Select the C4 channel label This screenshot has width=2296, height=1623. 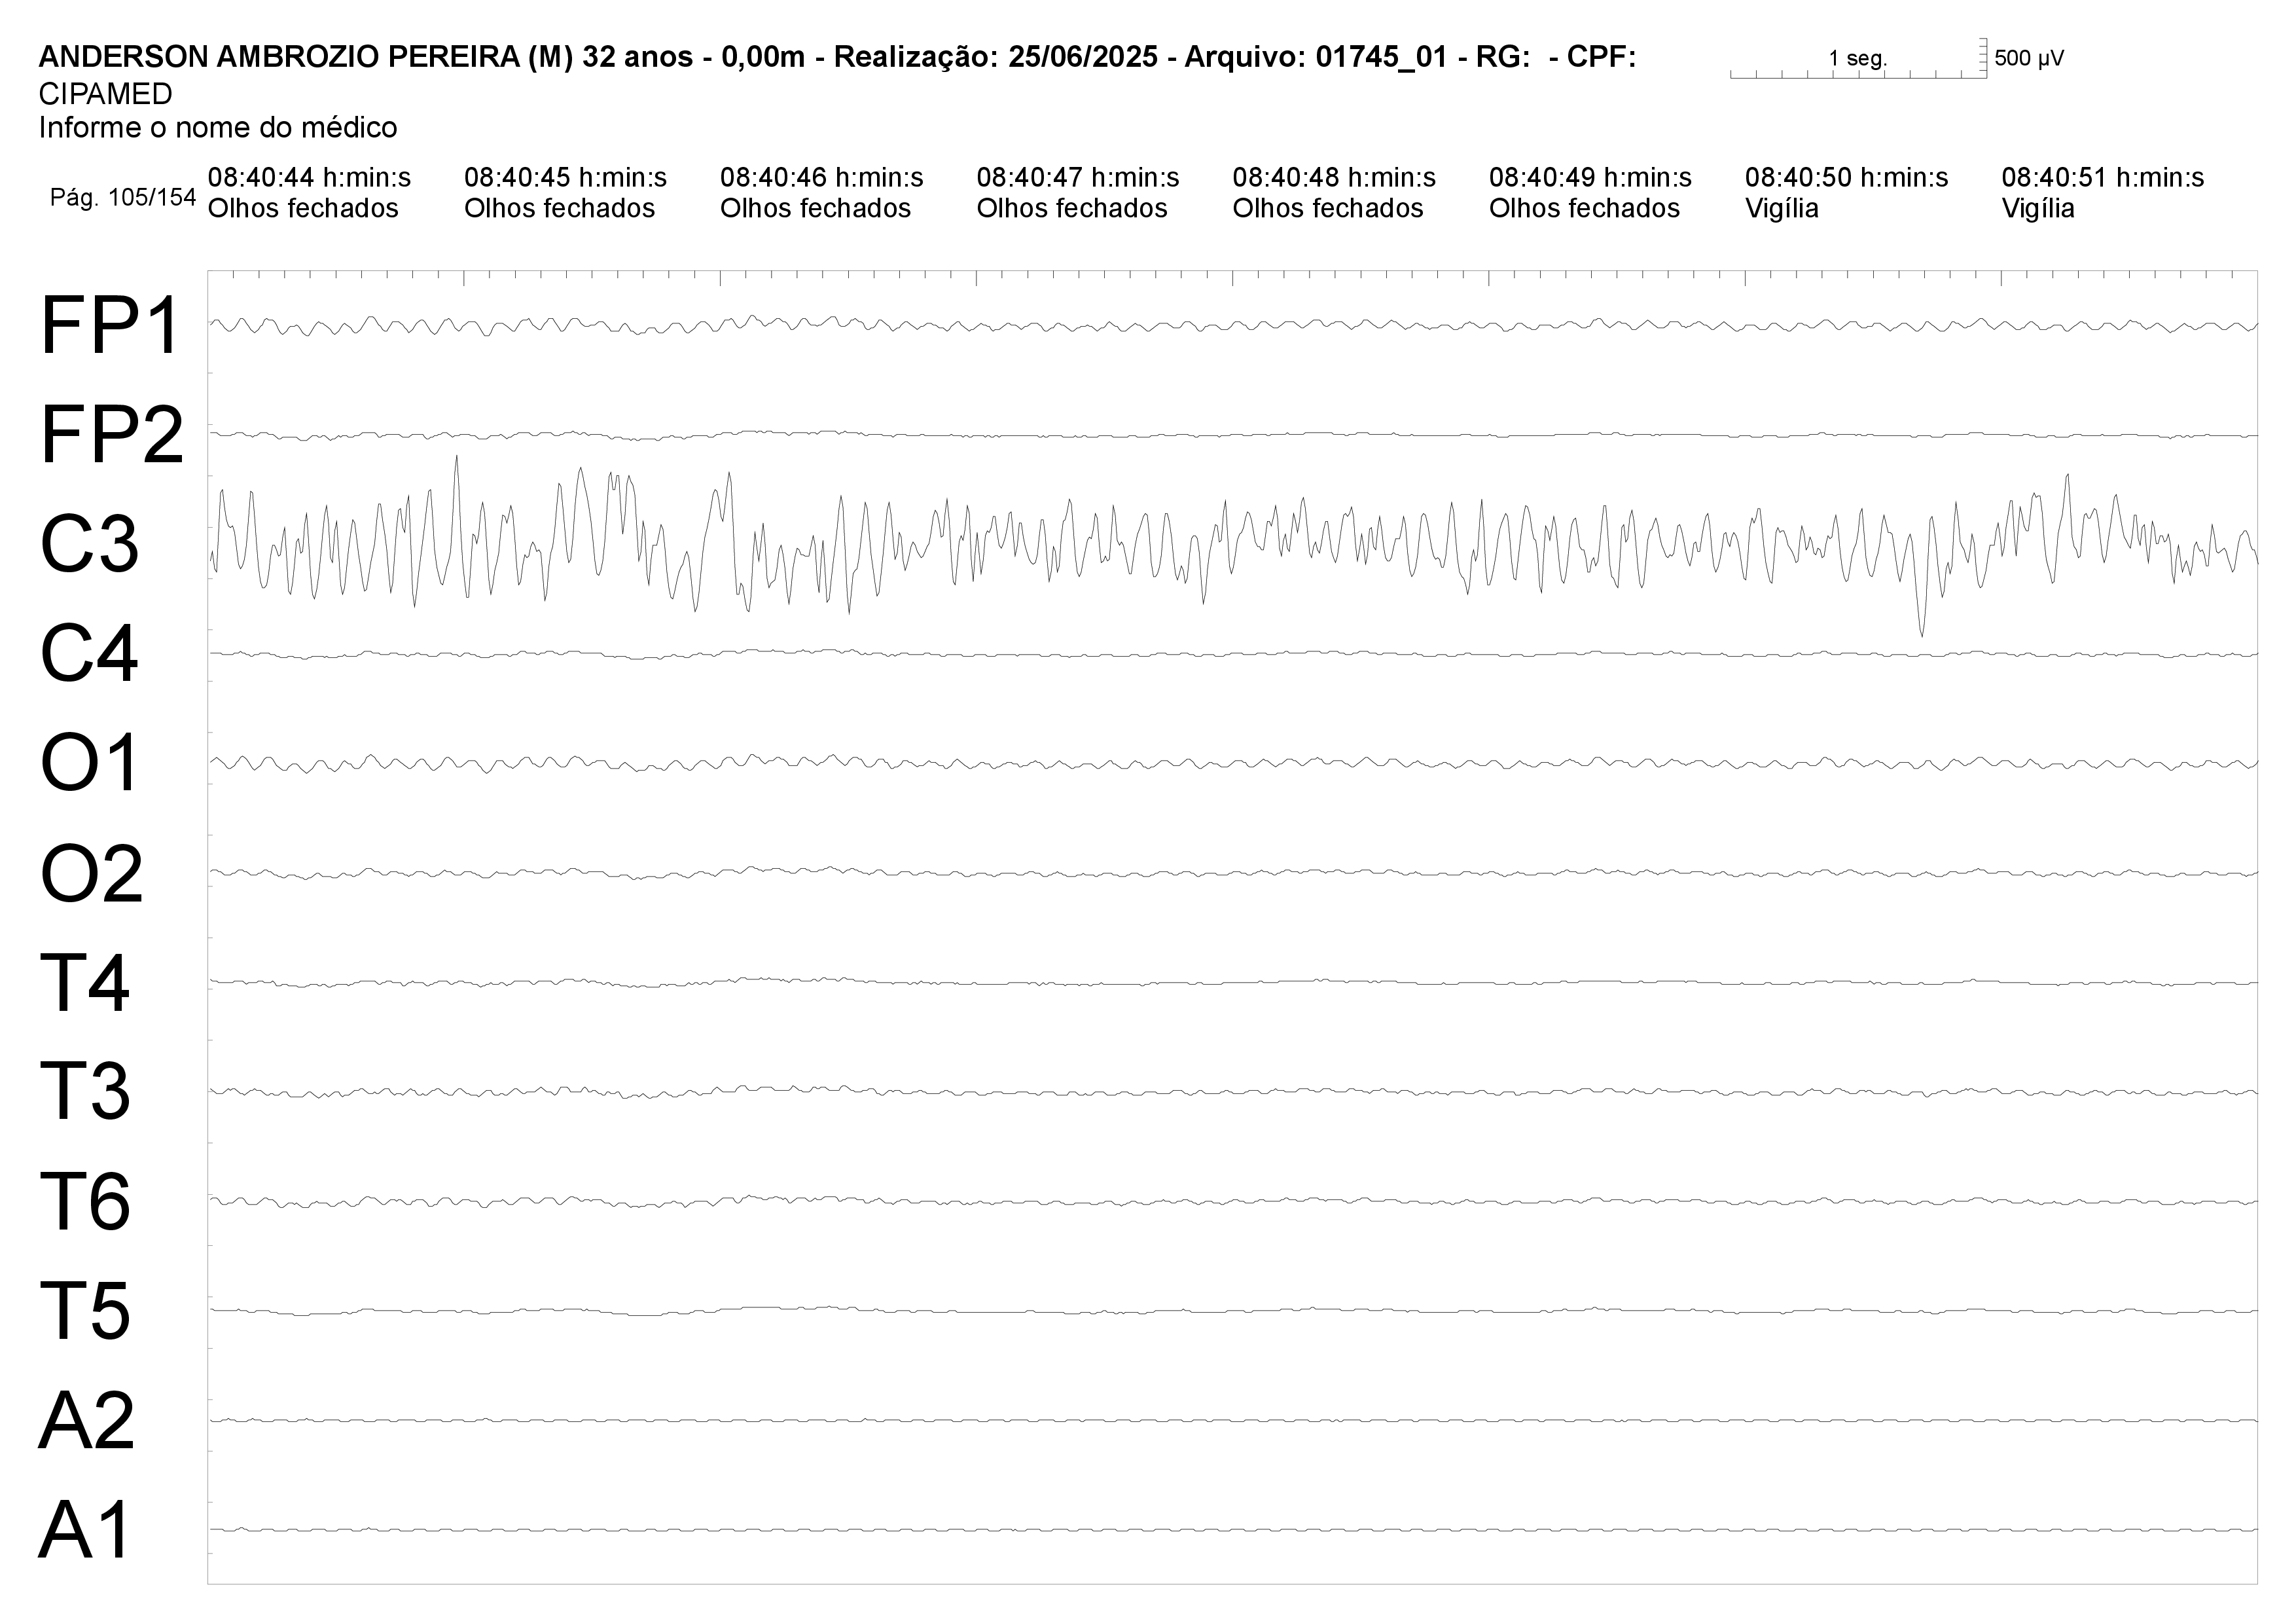[x=89, y=654]
